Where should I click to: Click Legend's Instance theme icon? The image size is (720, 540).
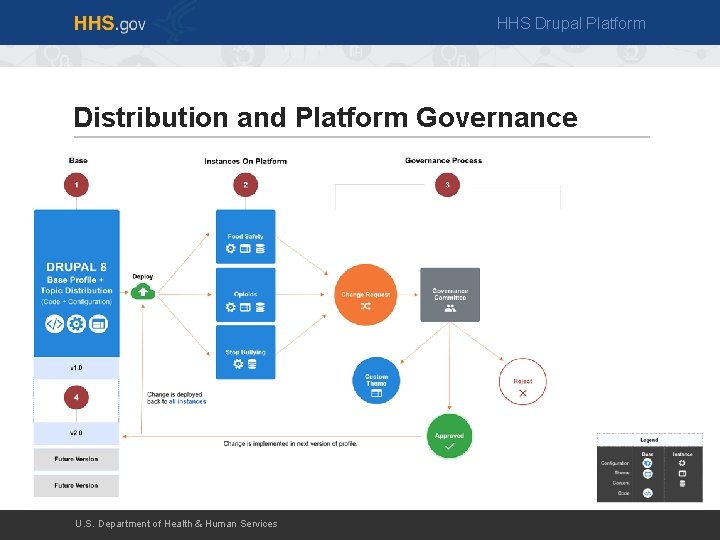(682, 473)
